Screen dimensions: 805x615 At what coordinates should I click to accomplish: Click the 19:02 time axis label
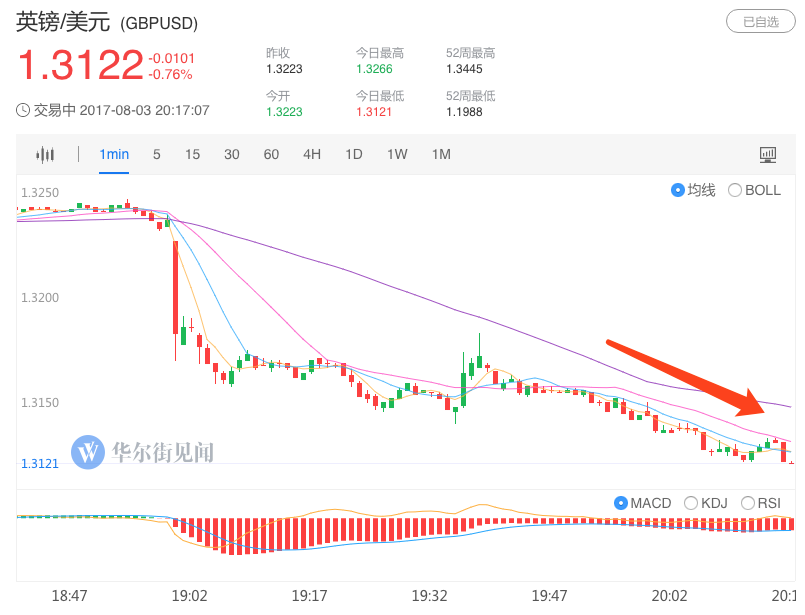[x=189, y=596]
